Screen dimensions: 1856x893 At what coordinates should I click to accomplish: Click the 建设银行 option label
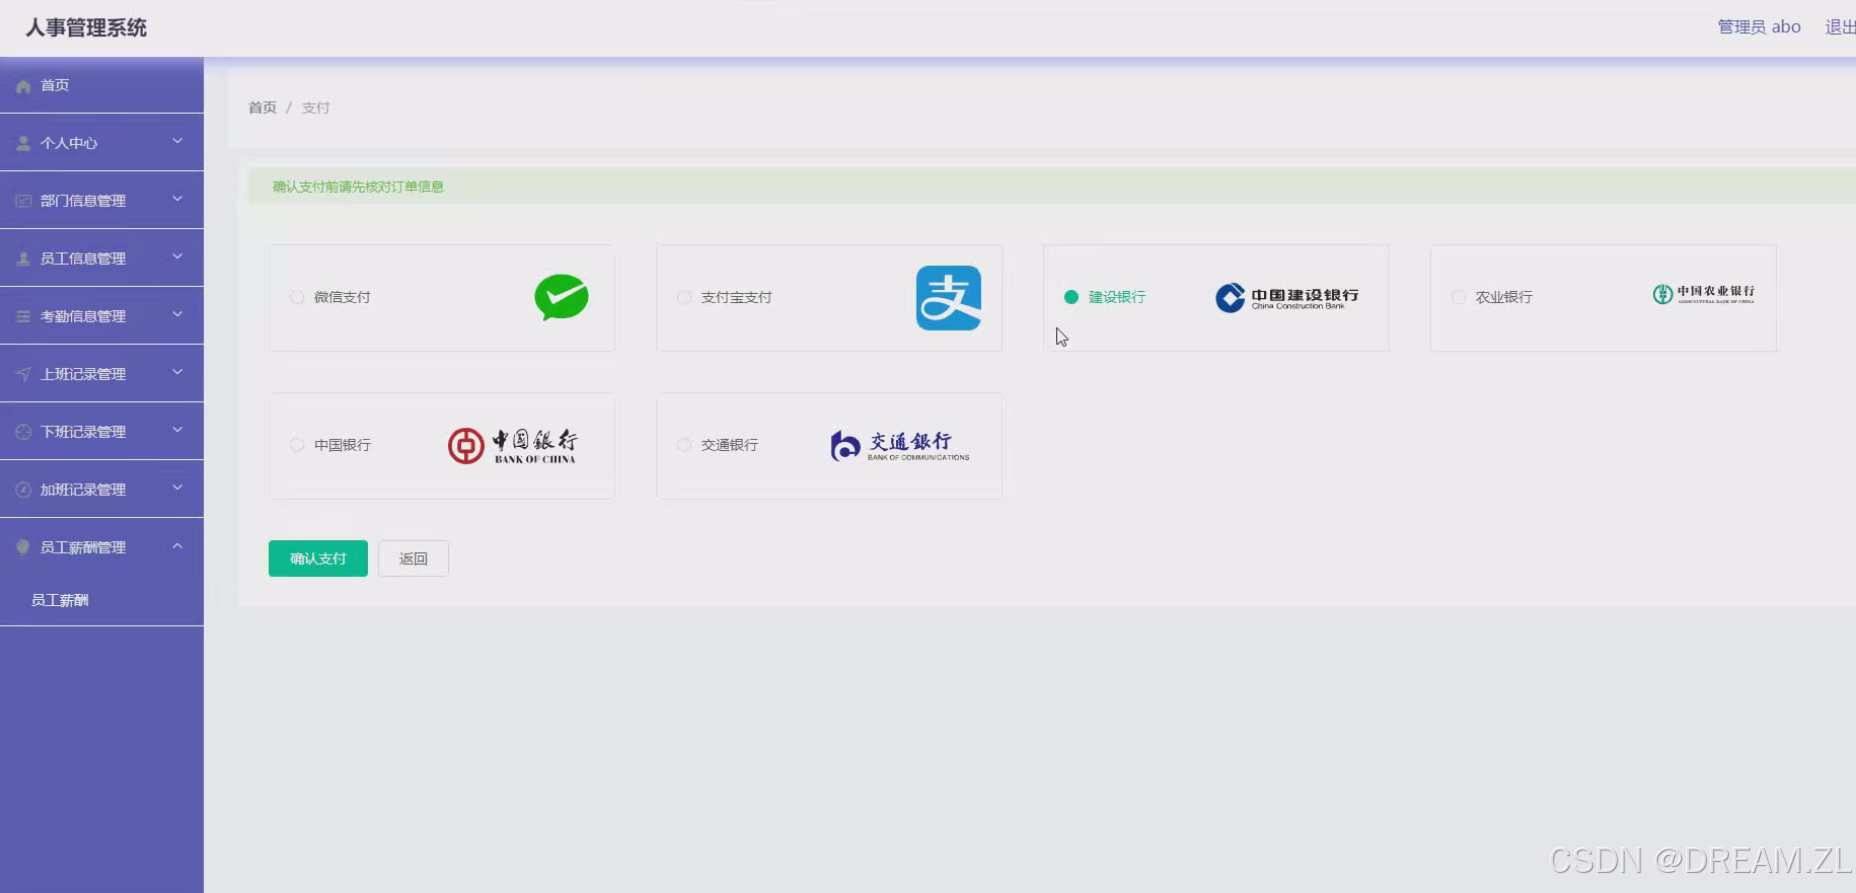1117,297
